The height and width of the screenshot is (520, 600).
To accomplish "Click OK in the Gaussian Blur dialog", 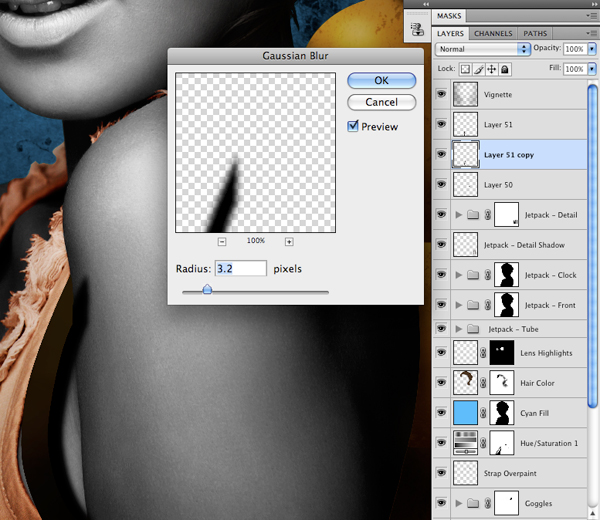I will pos(381,80).
